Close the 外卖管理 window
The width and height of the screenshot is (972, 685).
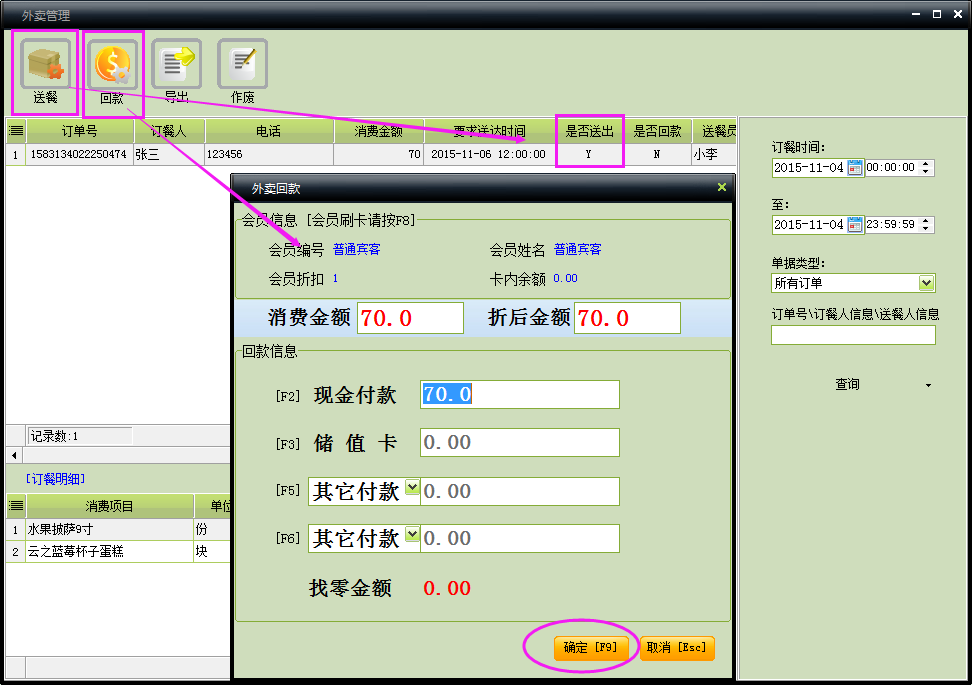point(958,14)
